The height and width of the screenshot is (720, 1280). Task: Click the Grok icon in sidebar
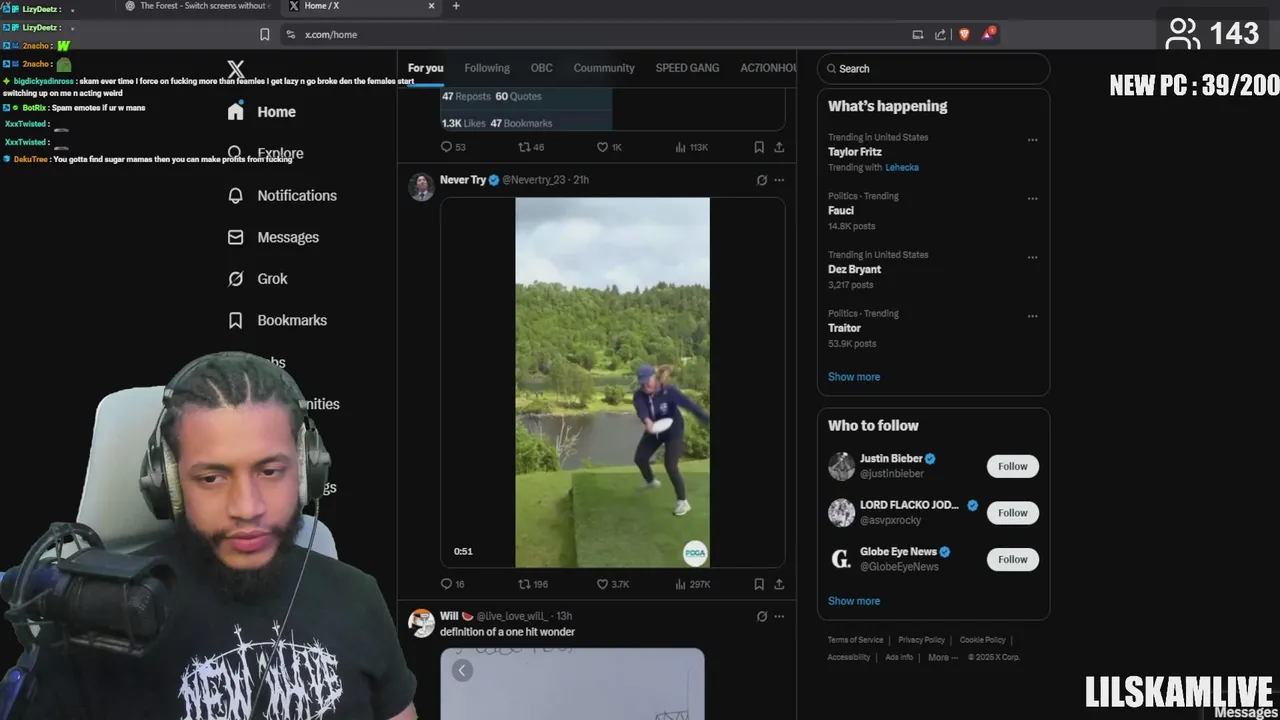point(236,279)
